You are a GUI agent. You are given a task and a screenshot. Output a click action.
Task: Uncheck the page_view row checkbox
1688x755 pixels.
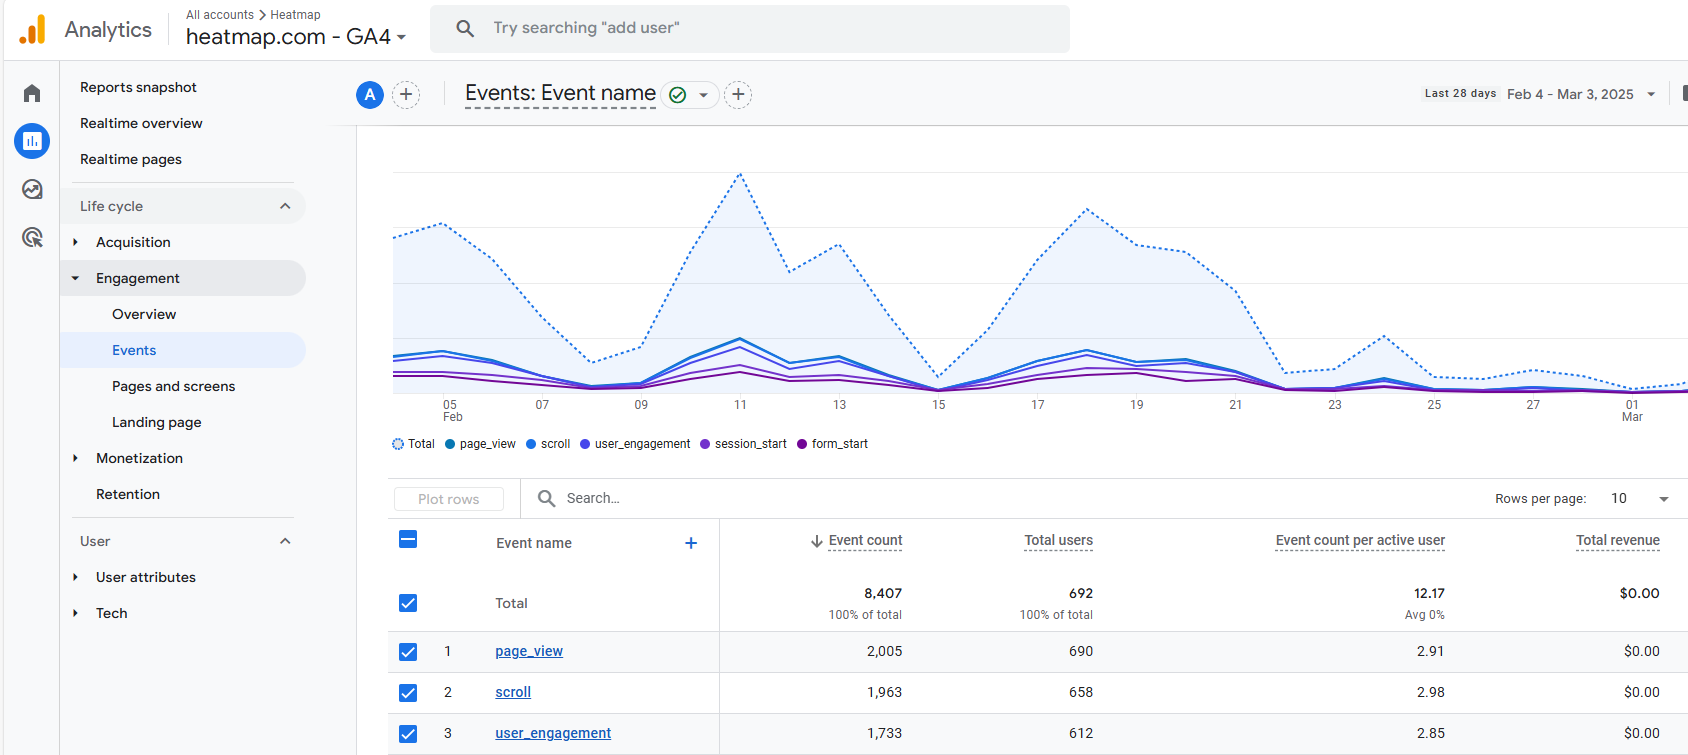(408, 652)
